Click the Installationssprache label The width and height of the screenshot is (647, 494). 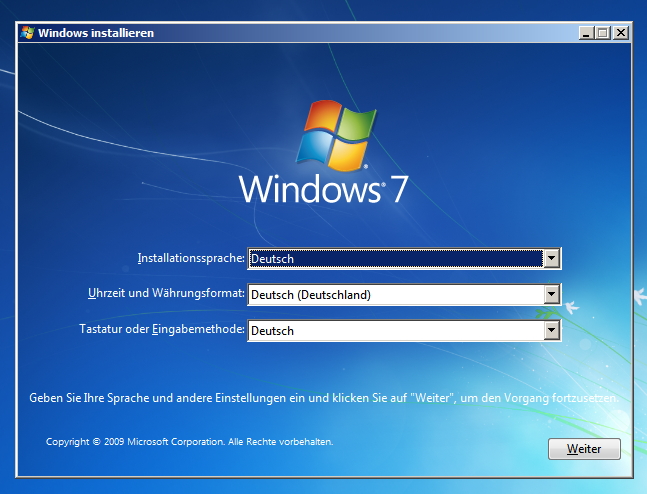[191, 258]
